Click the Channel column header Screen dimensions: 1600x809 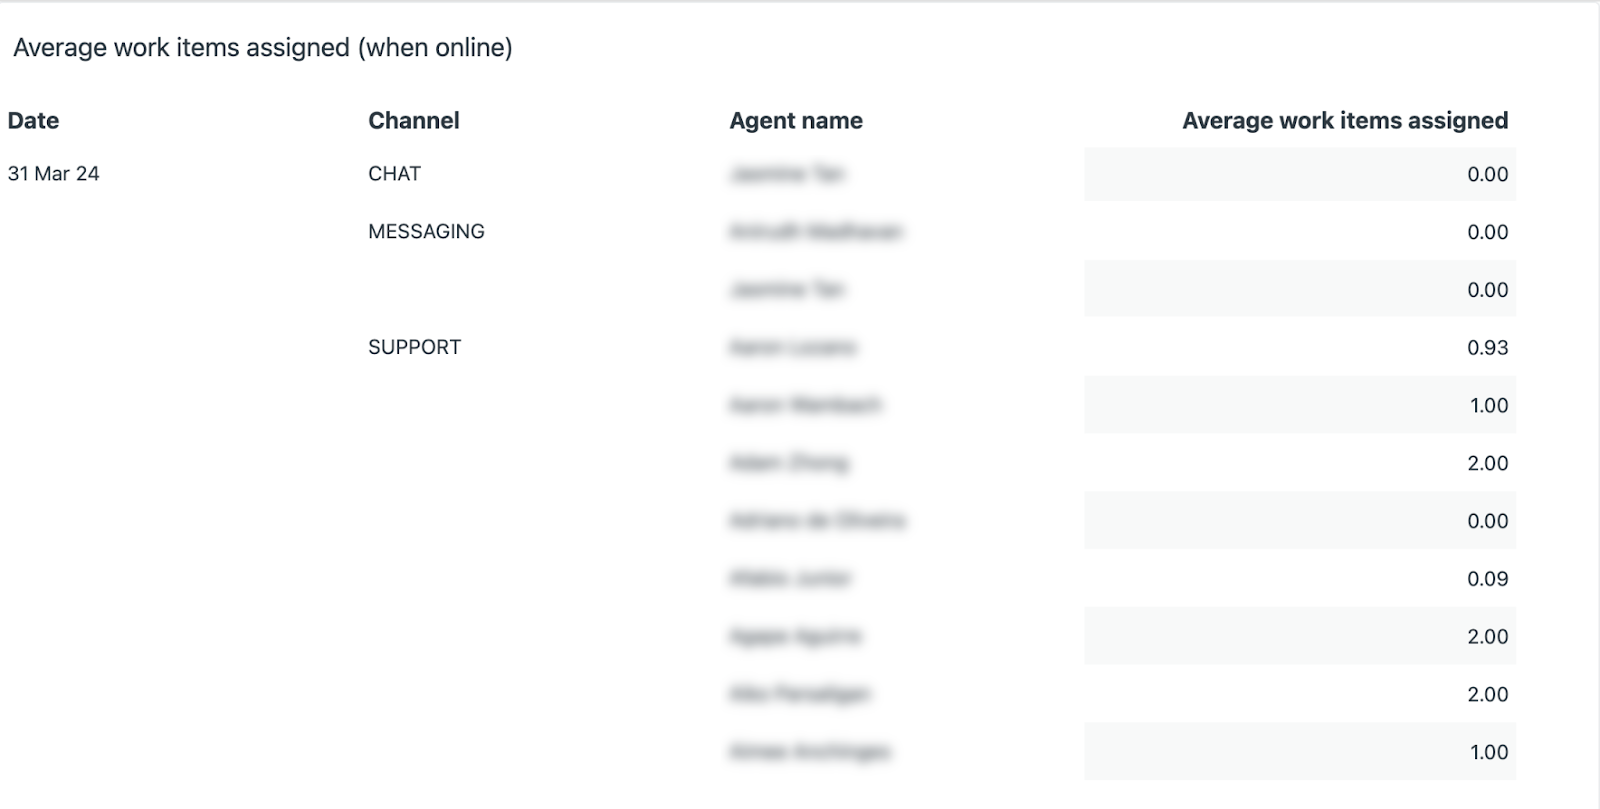coord(414,121)
